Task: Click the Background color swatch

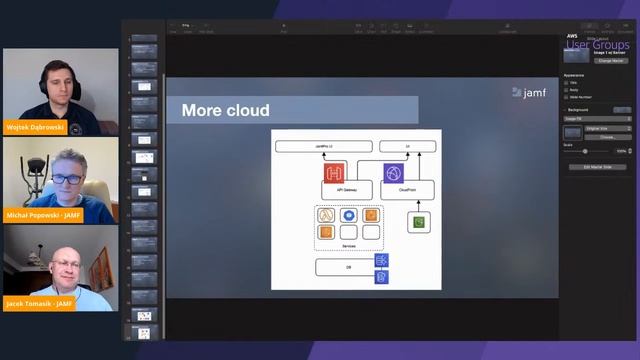Action: (622, 110)
